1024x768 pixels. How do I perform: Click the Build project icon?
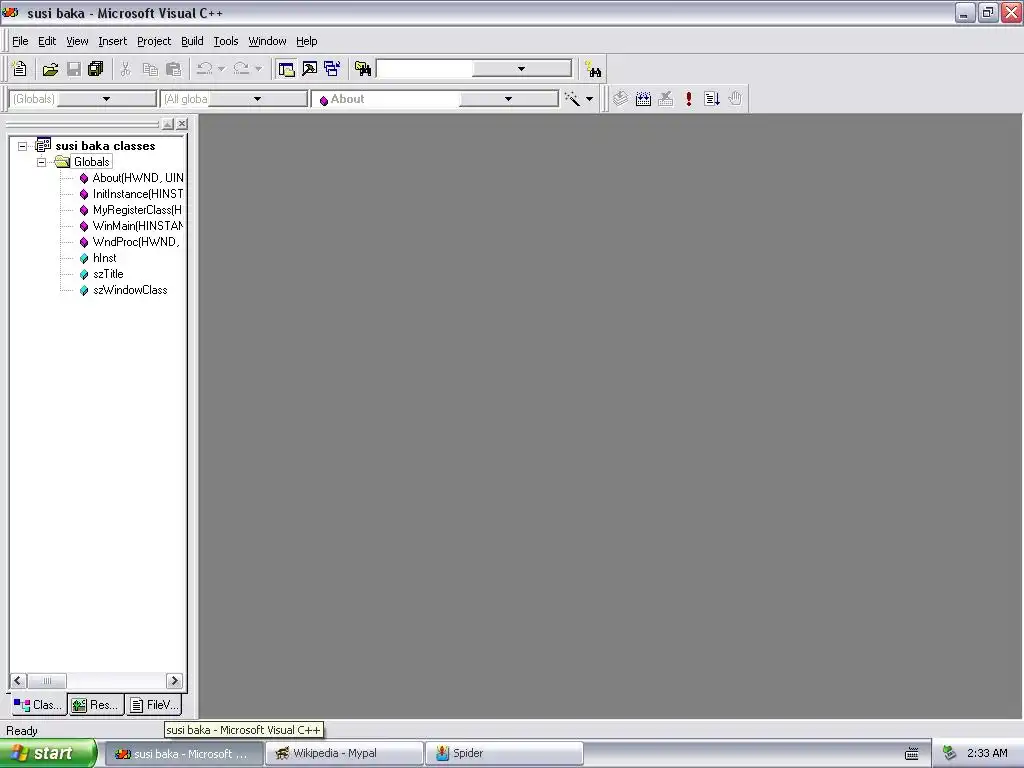643,99
